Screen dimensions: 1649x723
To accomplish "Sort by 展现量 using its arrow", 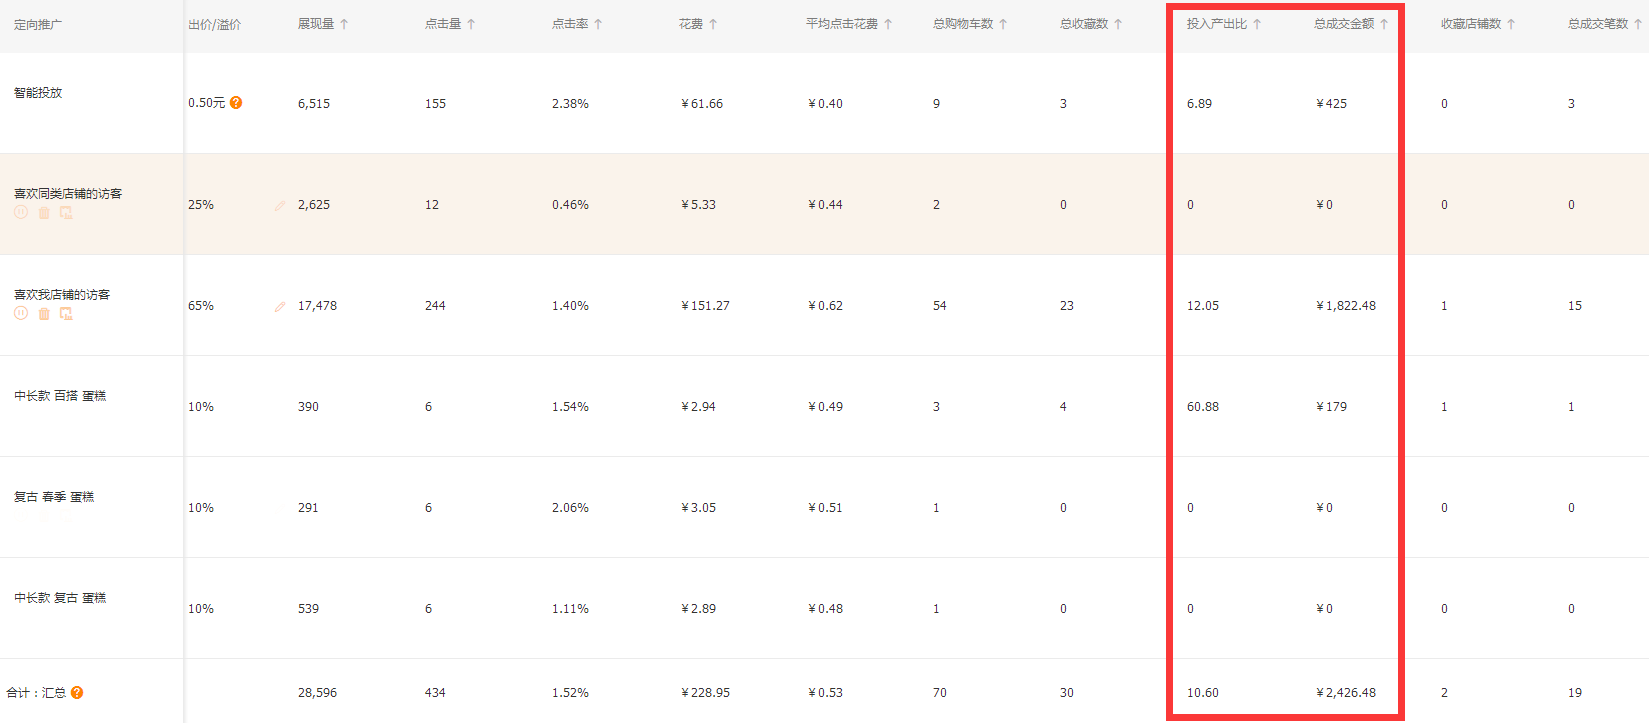I will click(344, 24).
